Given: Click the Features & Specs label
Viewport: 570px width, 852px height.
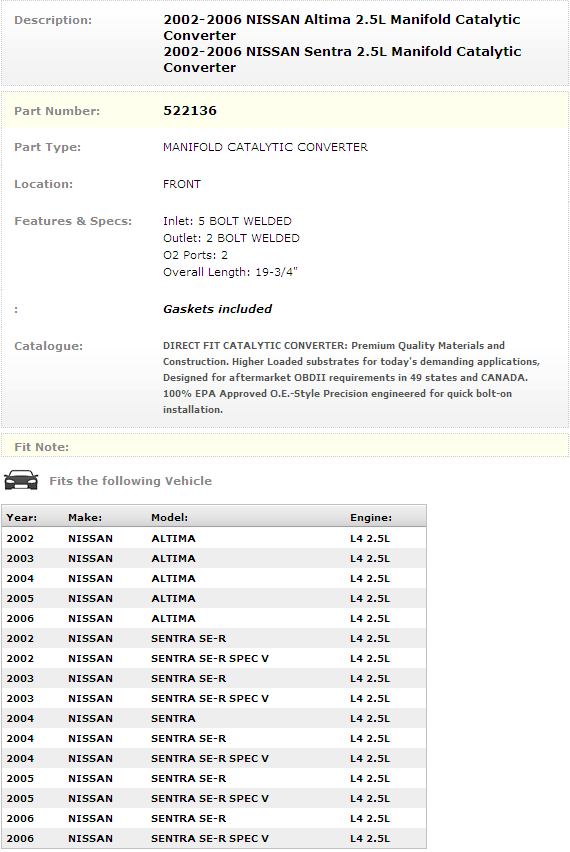Looking at the screenshot, I should pos(73,221).
